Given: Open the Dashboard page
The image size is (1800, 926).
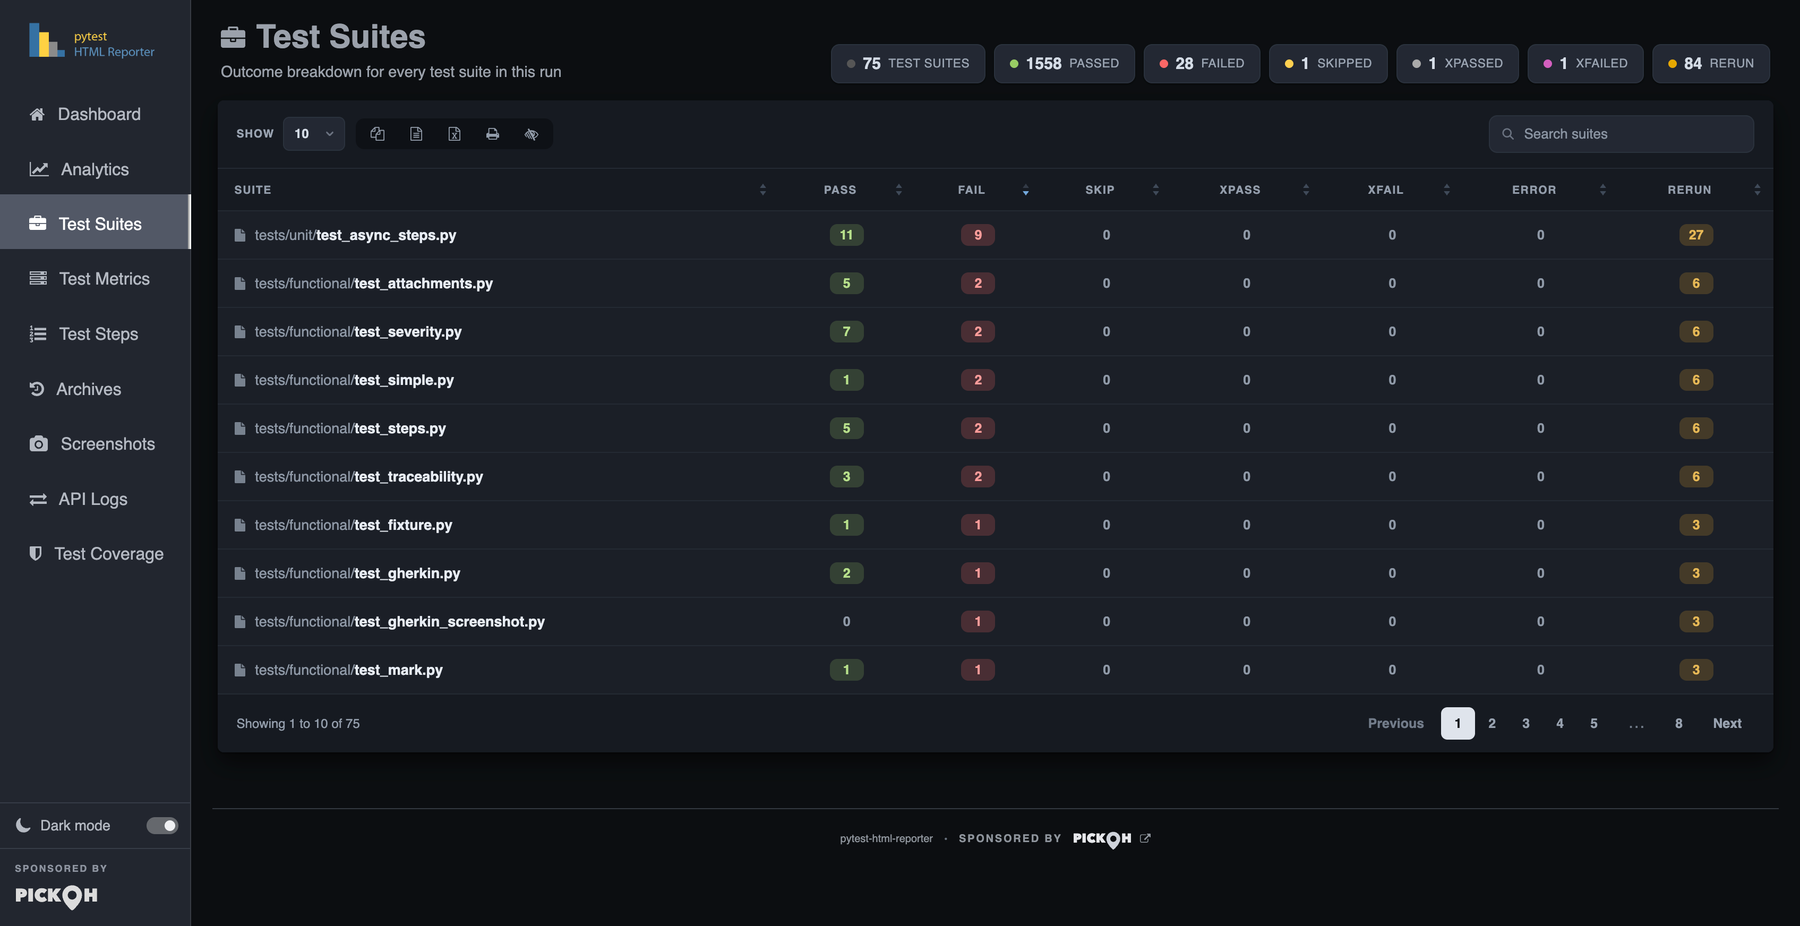Looking at the screenshot, I should click(95, 114).
